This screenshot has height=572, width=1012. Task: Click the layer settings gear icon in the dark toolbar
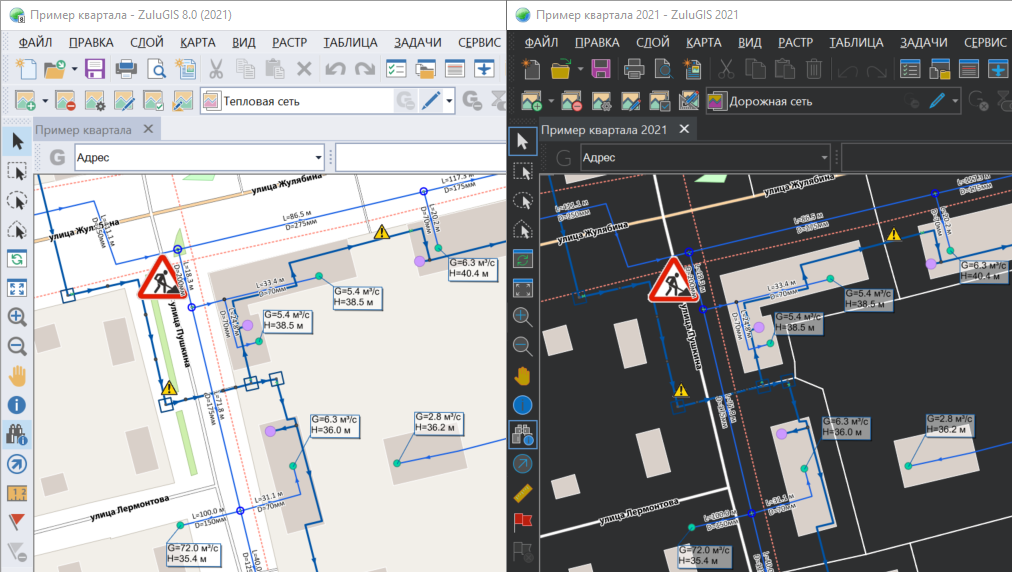(601, 101)
